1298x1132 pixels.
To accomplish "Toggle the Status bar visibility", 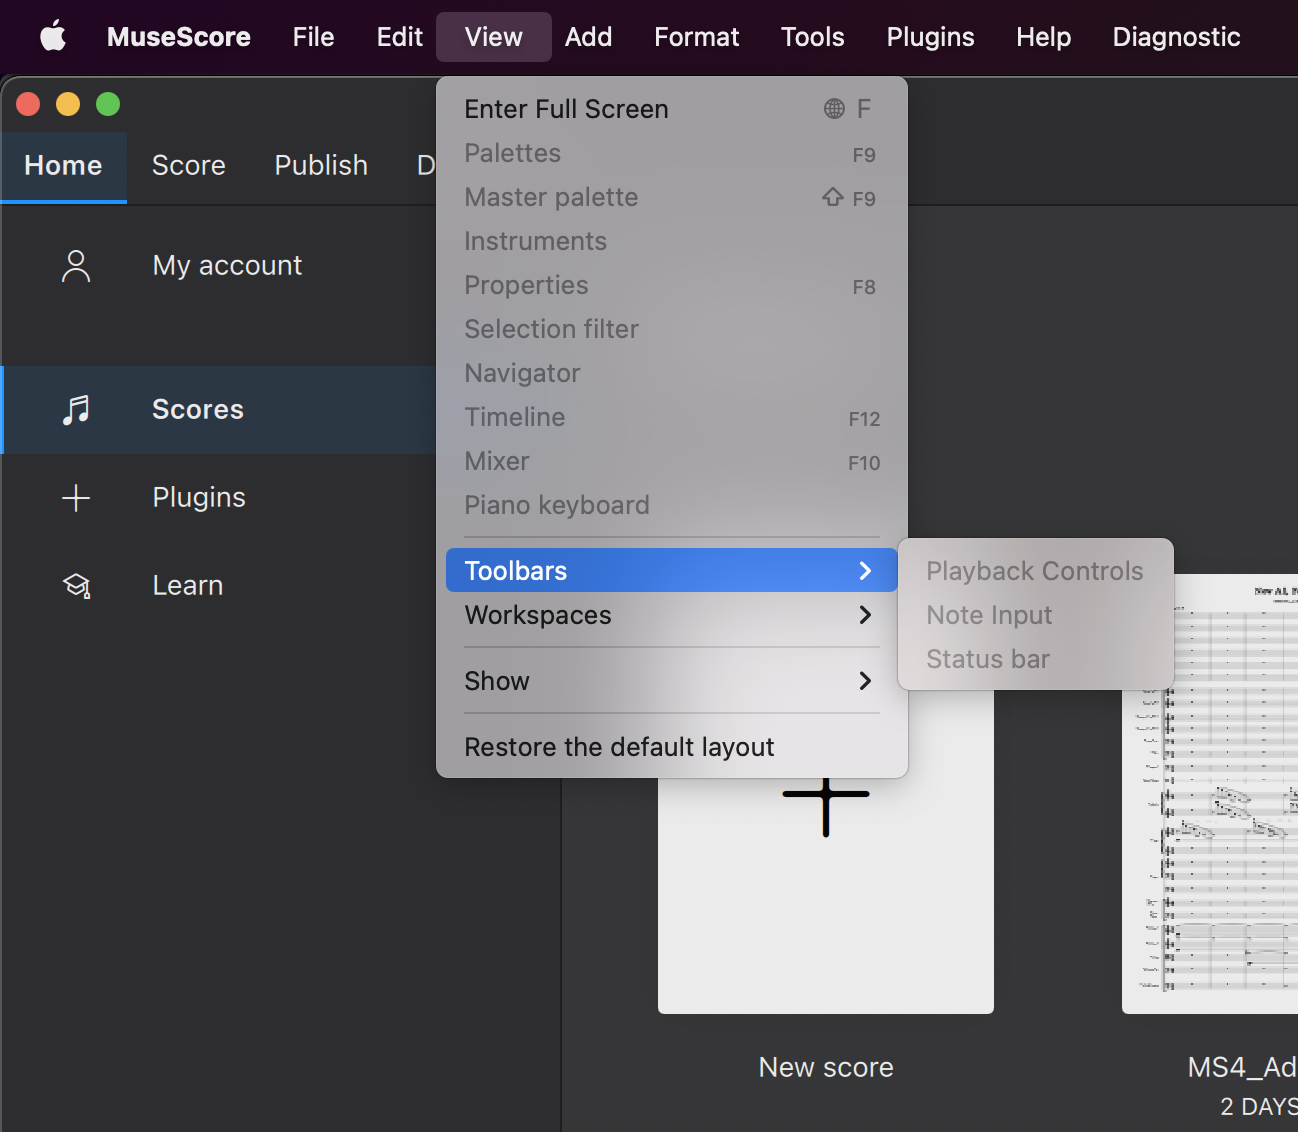I will 987,658.
